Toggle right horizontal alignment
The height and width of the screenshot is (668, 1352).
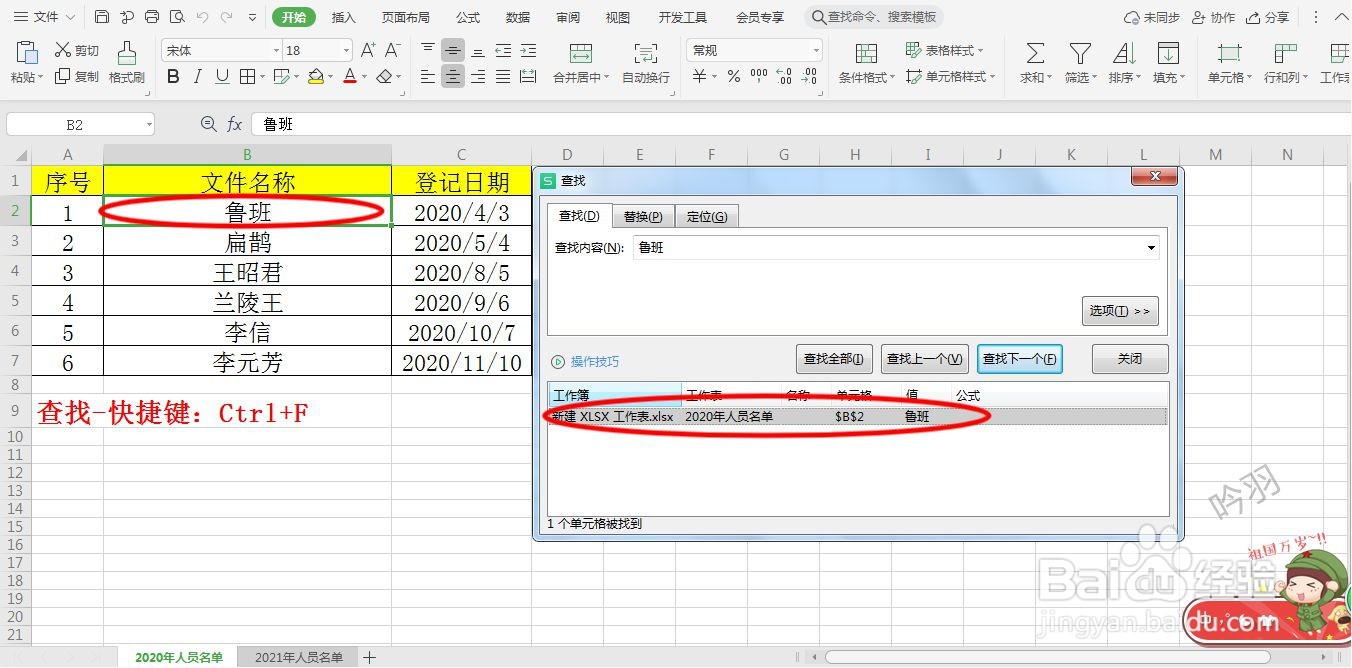click(x=478, y=76)
